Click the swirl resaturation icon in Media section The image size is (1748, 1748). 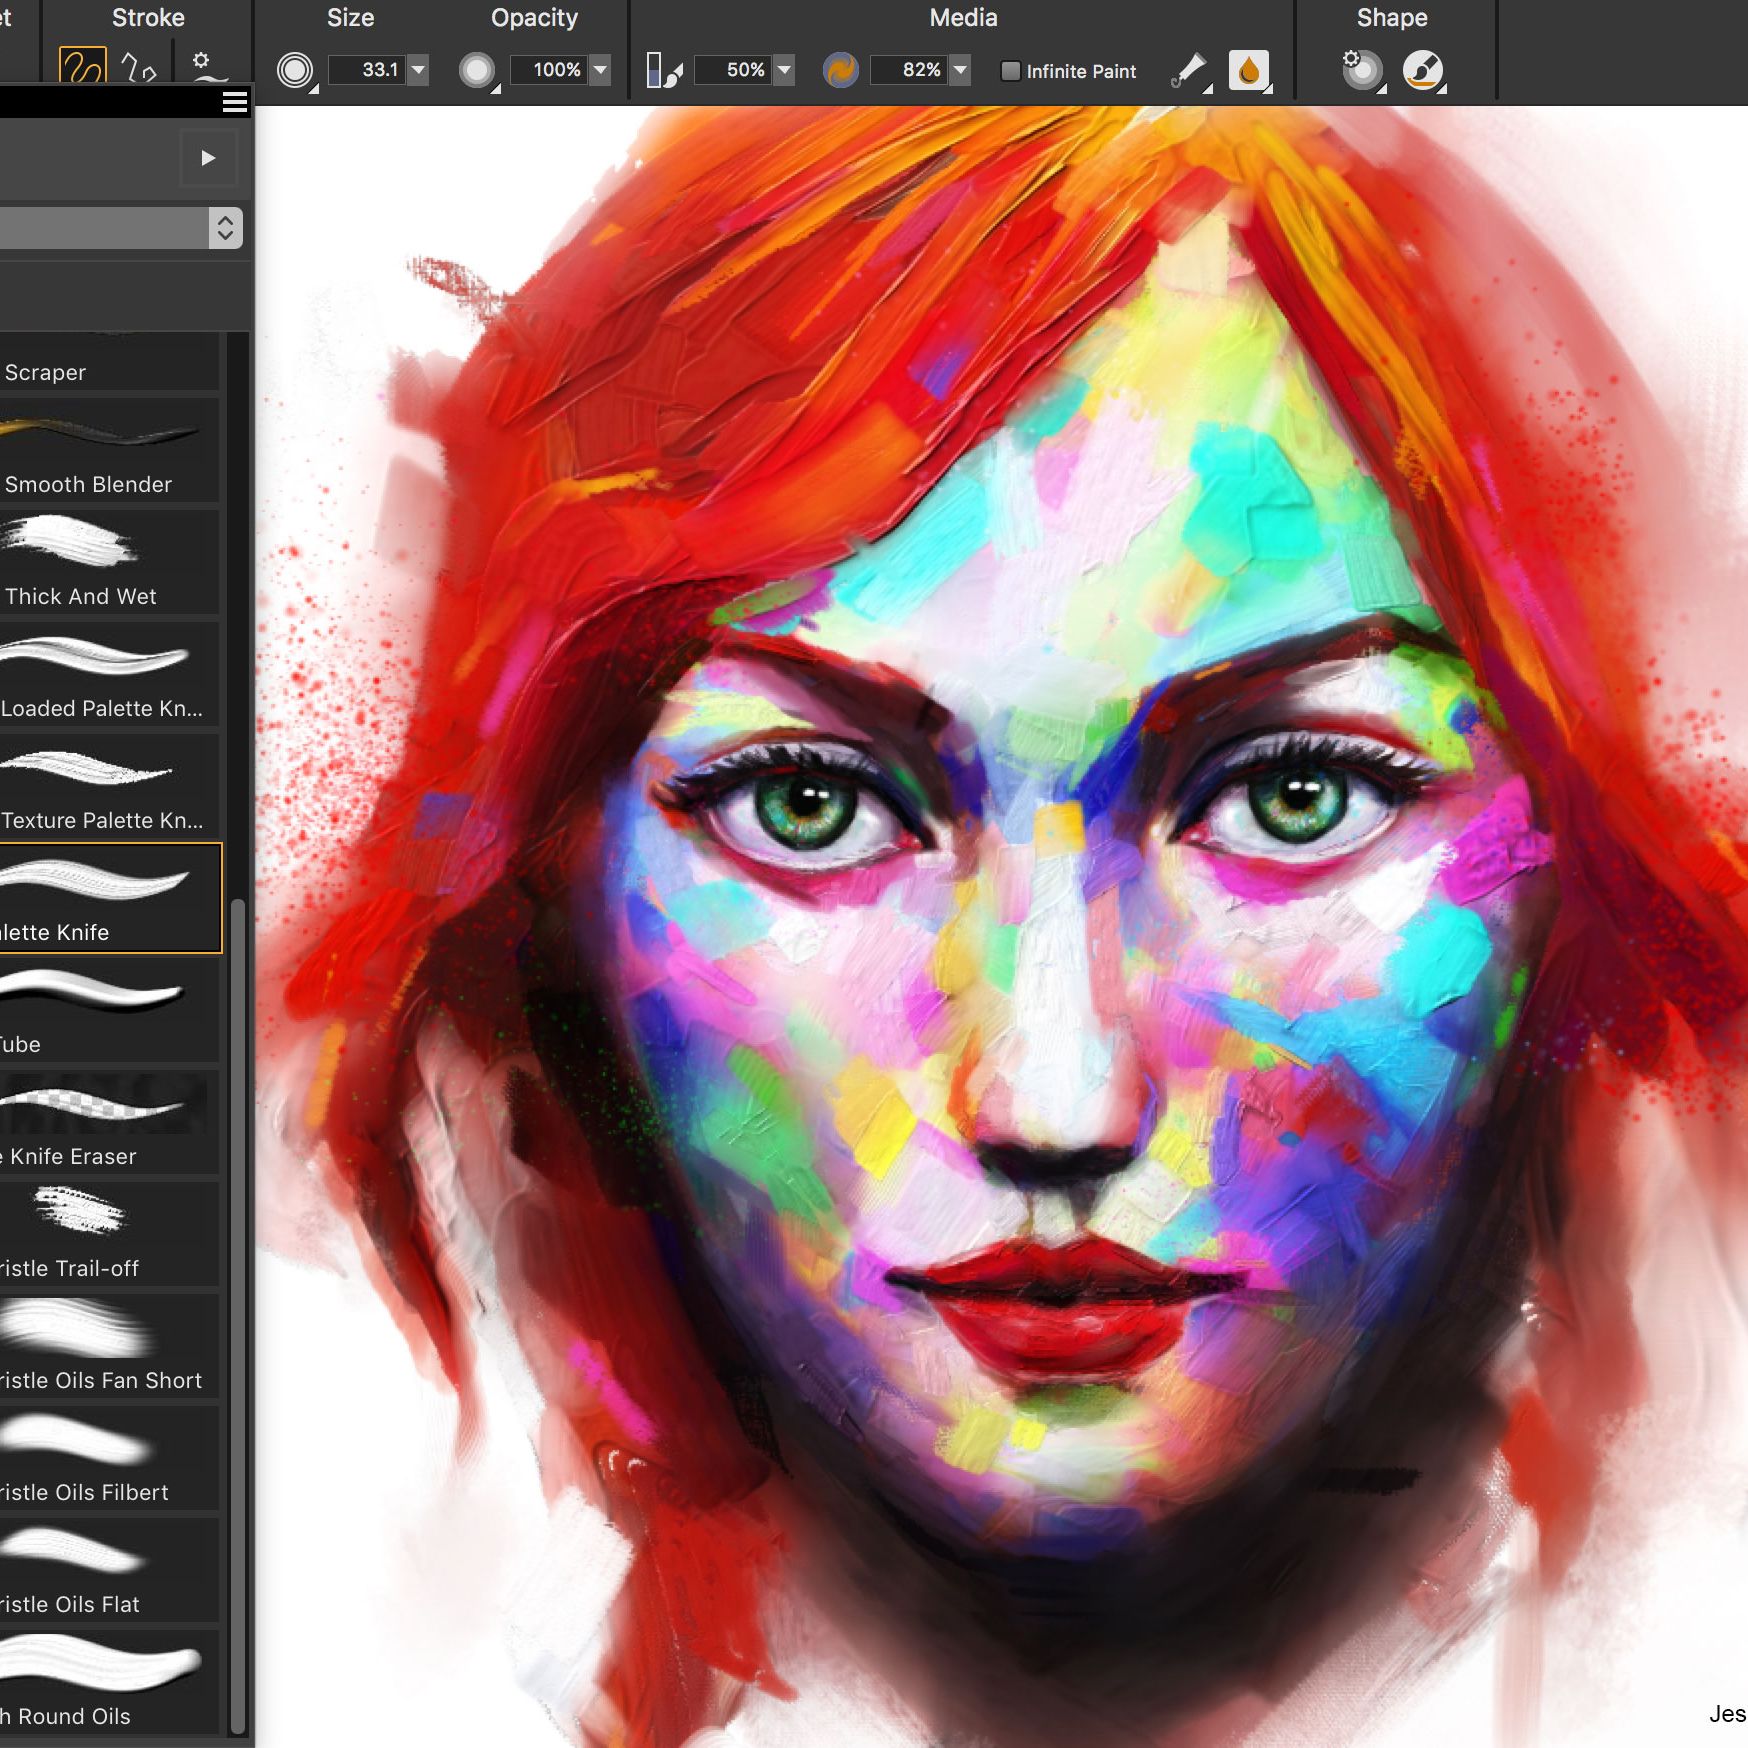click(840, 70)
